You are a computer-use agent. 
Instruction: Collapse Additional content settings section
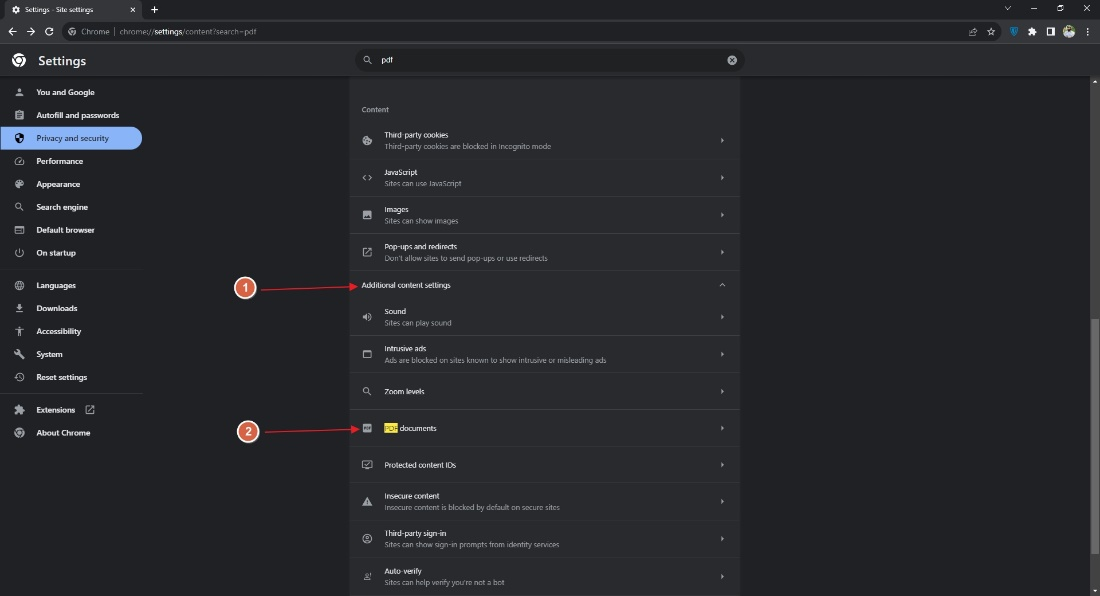tap(722, 285)
